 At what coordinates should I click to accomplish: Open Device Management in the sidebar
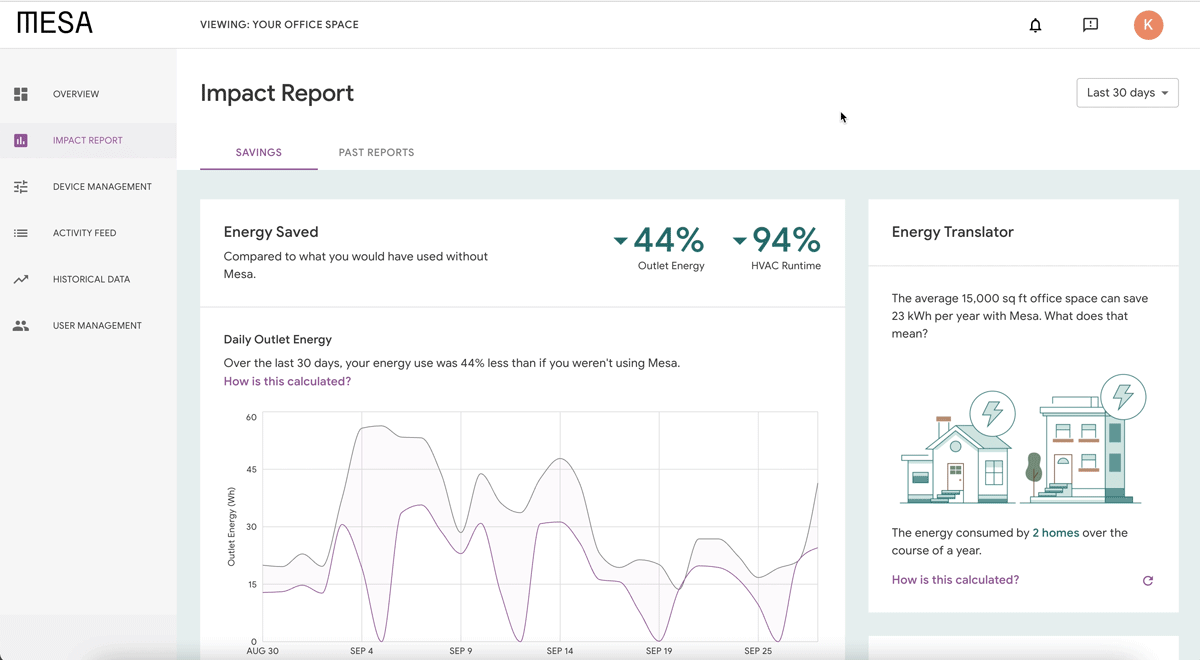pyautogui.click(x=88, y=187)
